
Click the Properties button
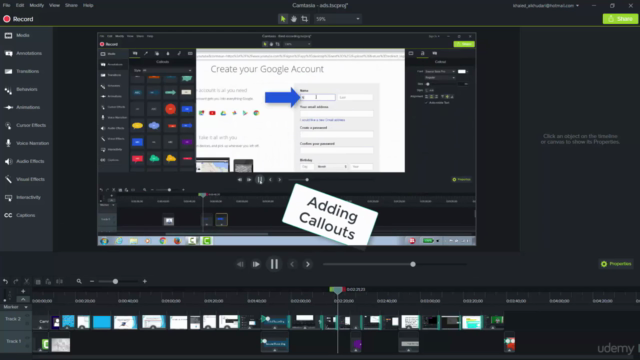pyautogui.click(x=616, y=264)
